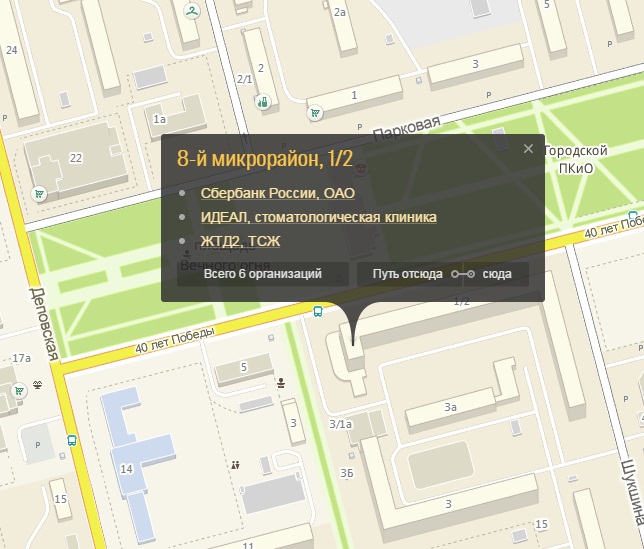Click the Городской ПКиО park label
644x549 pixels.
click(x=575, y=159)
